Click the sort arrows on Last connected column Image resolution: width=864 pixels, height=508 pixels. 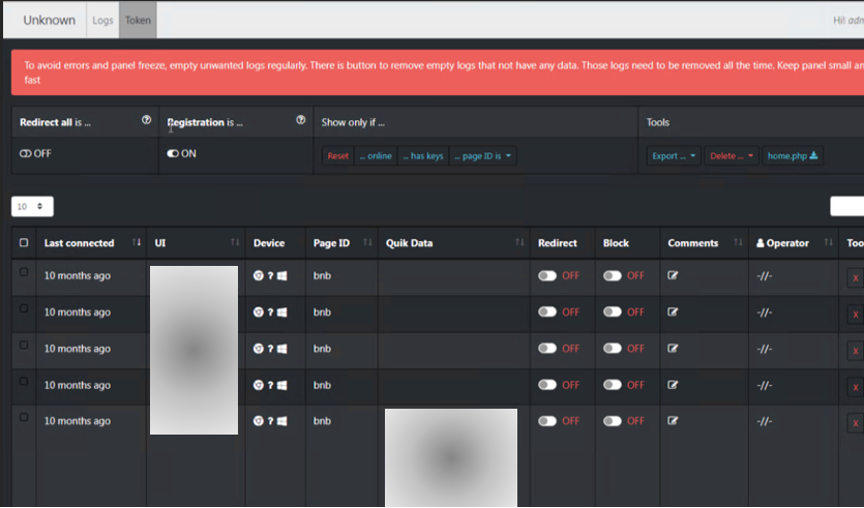pos(136,243)
